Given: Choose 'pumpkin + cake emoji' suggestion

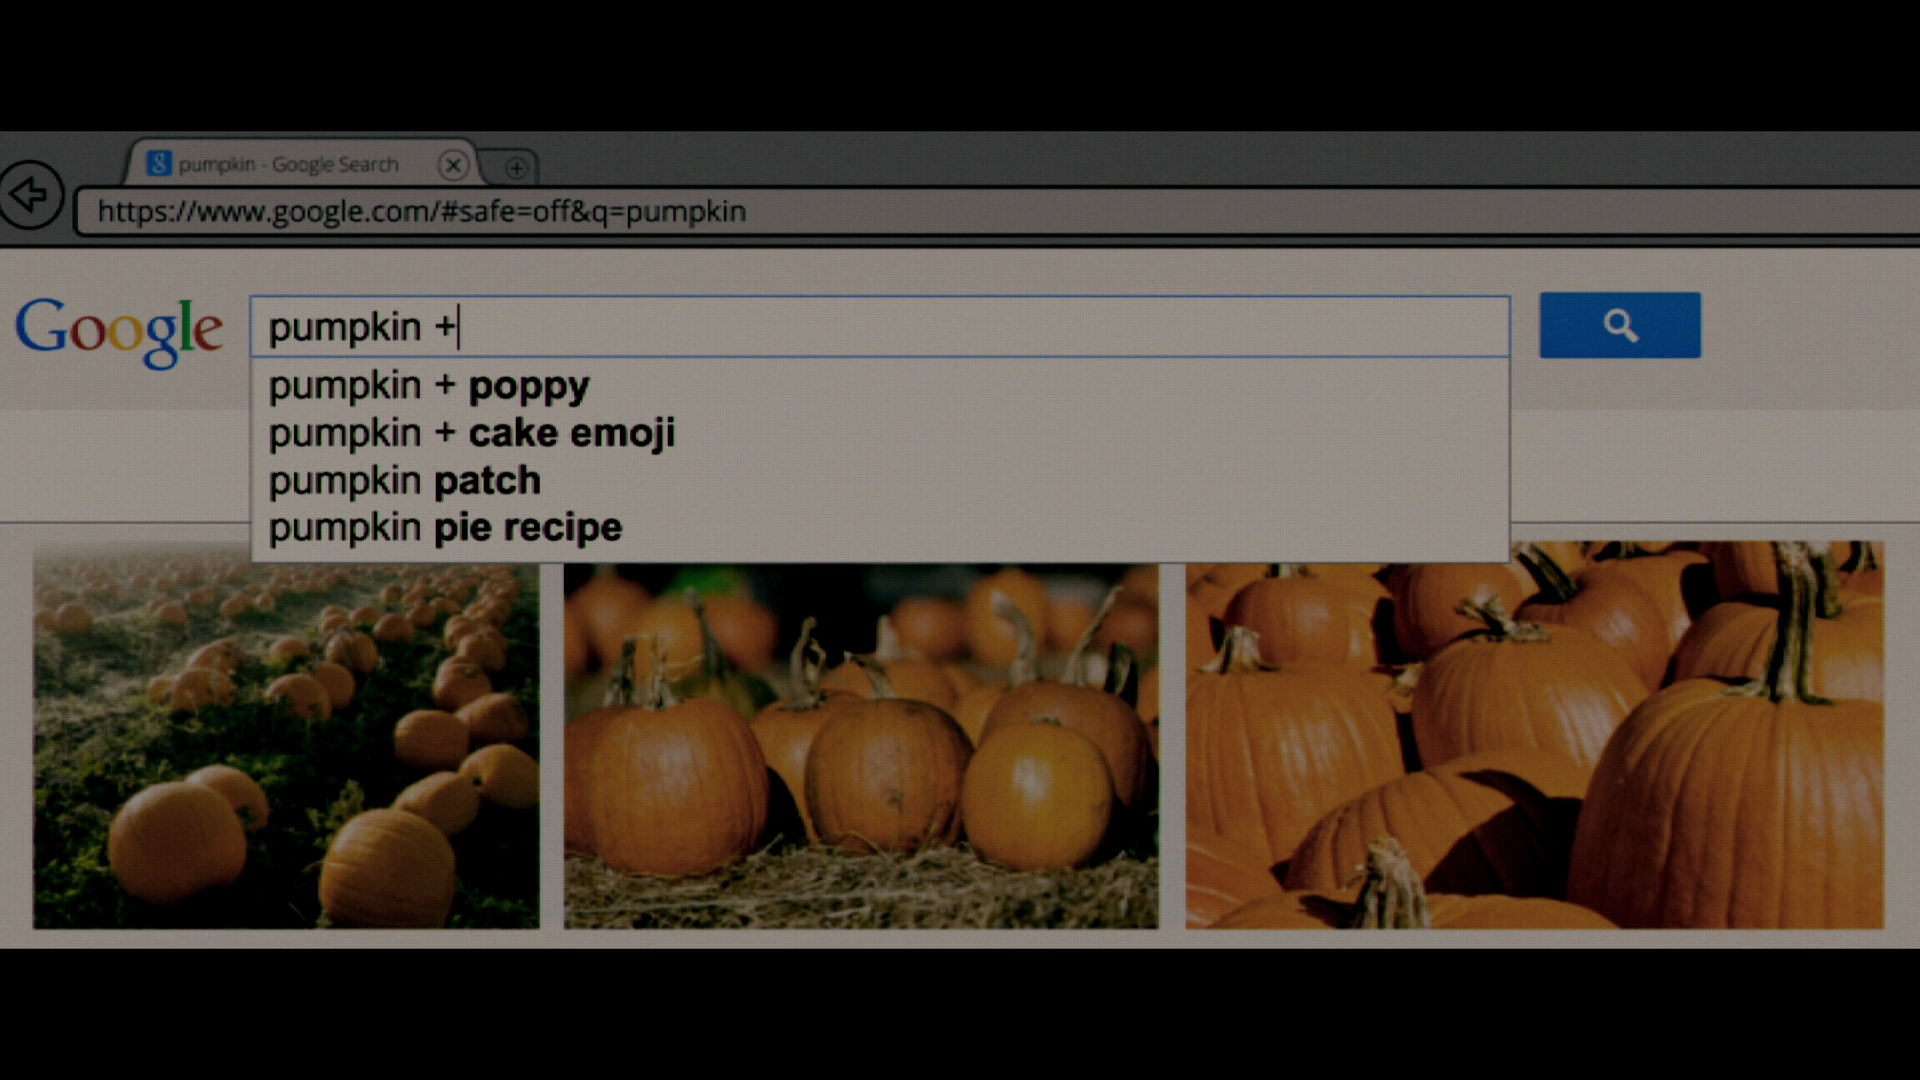Looking at the screenshot, I should (472, 434).
